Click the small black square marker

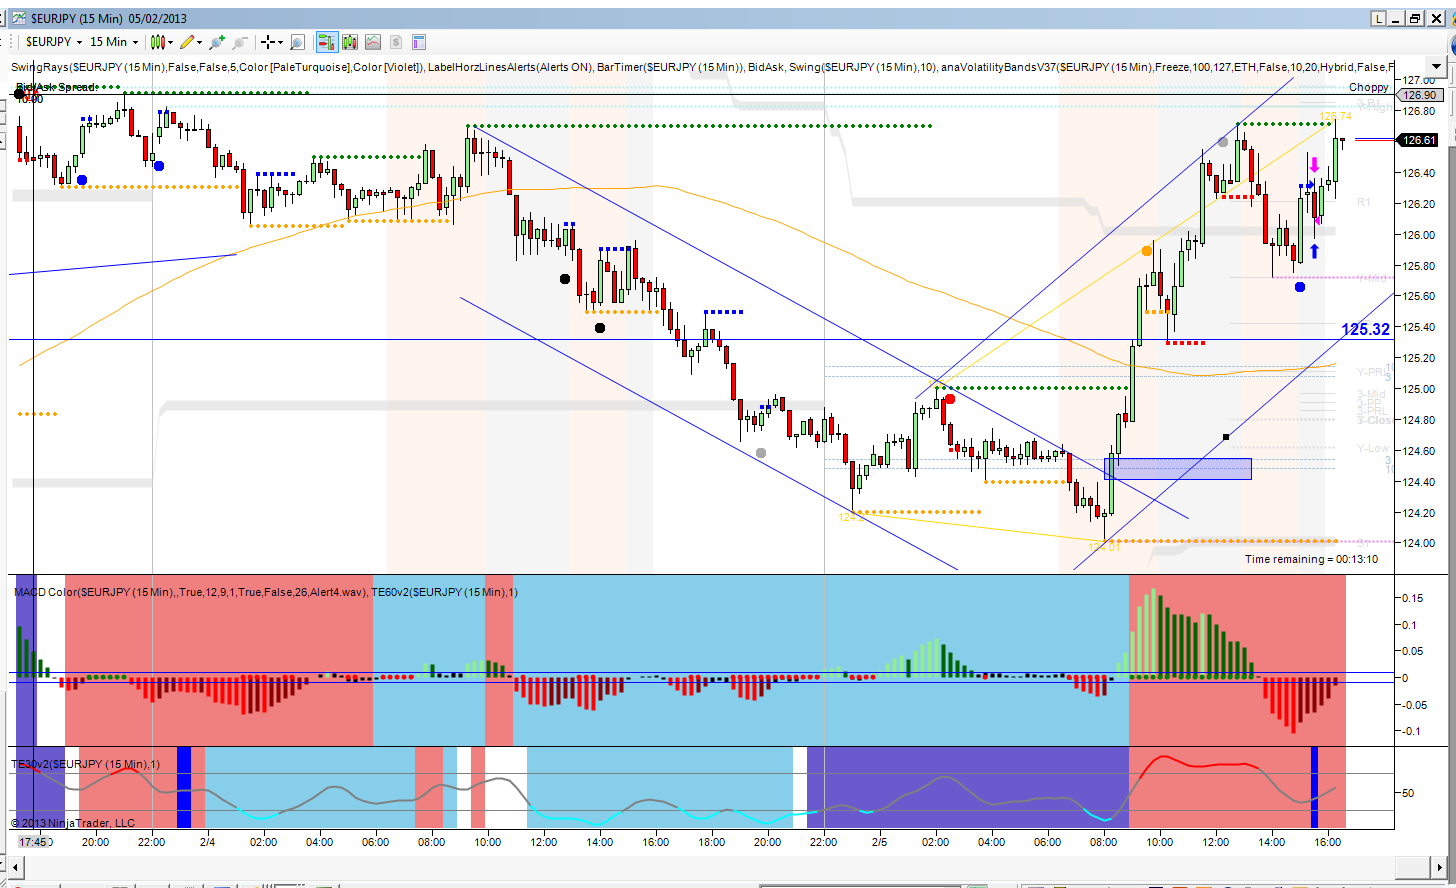tap(1226, 437)
